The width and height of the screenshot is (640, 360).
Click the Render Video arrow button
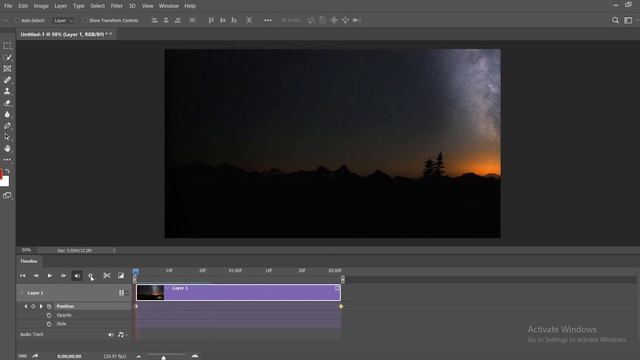coord(35,356)
